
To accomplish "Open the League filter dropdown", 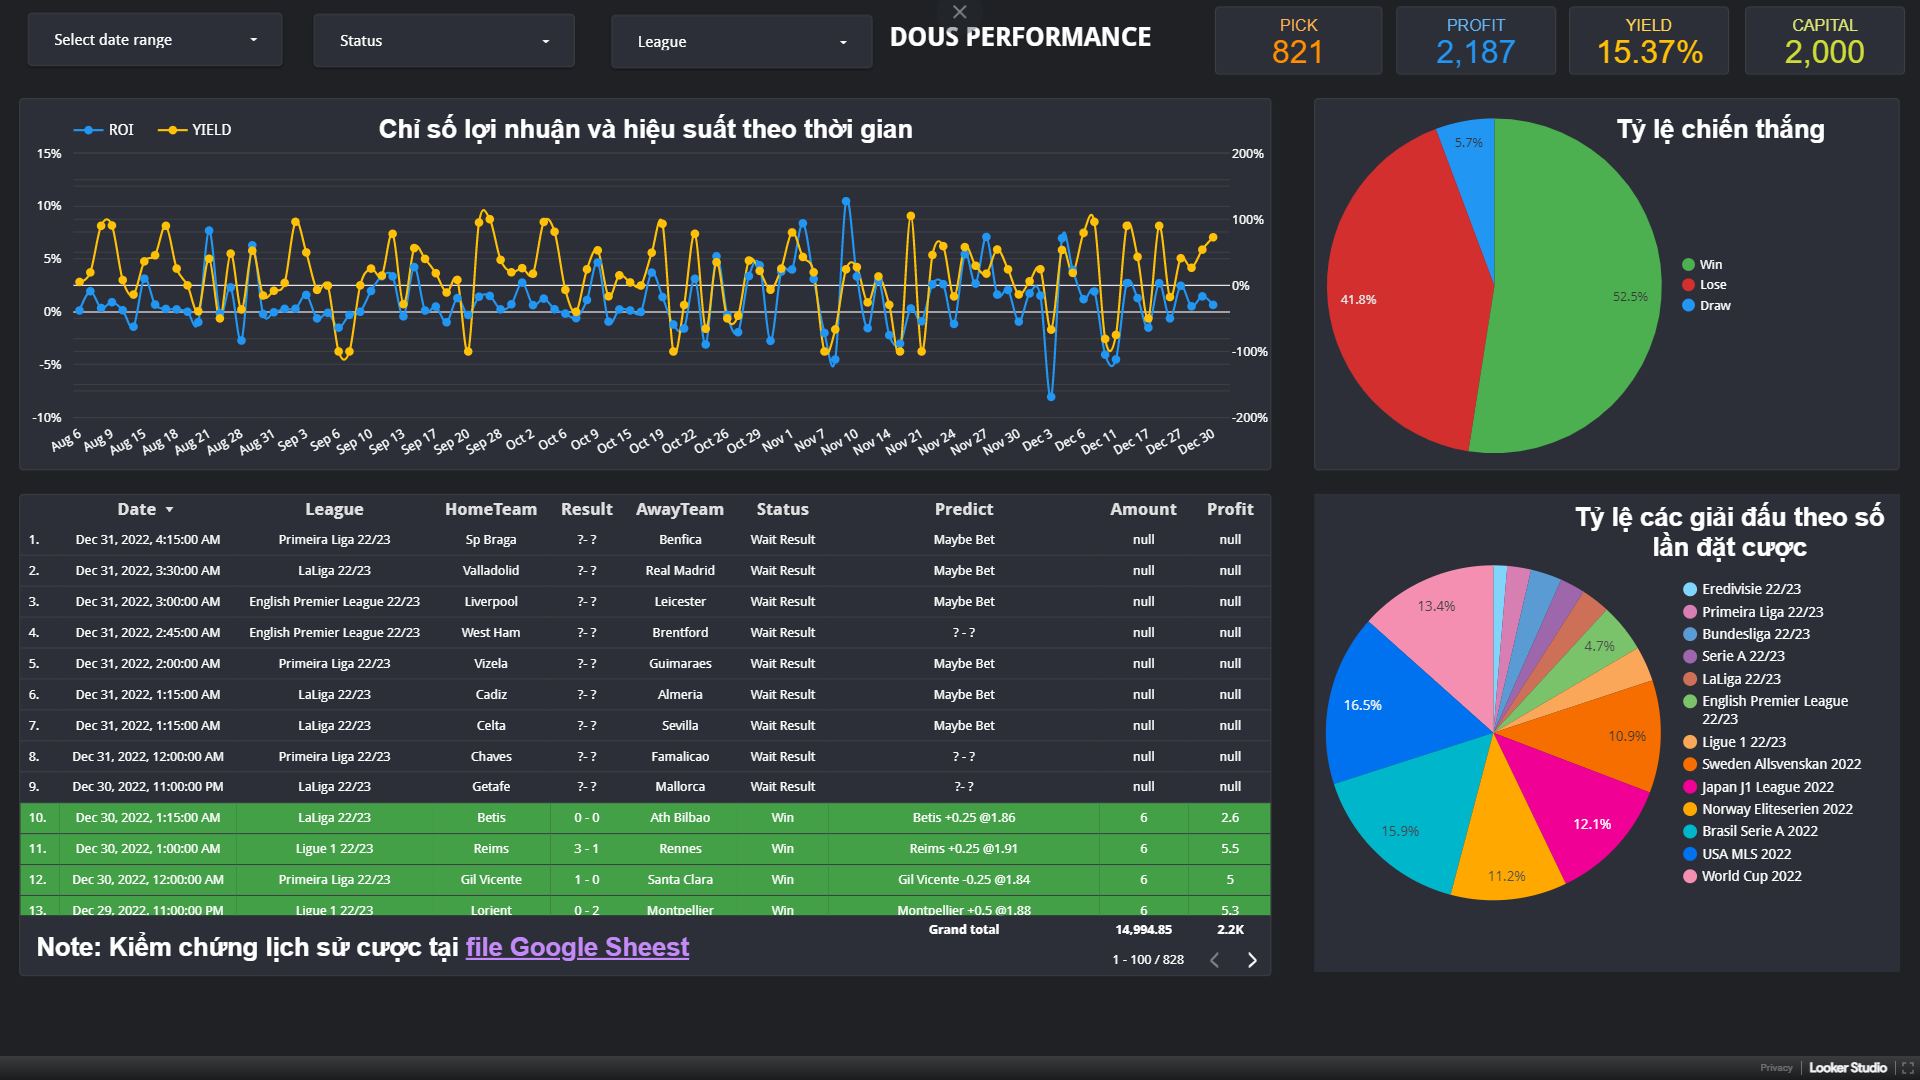I will pyautogui.click(x=741, y=42).
